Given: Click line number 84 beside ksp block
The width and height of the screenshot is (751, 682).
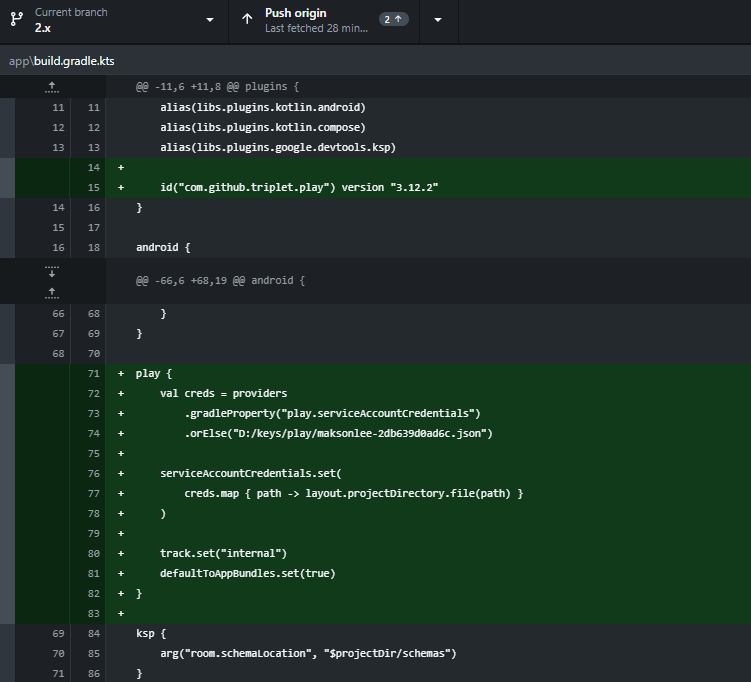Looking at the screenshot, I should [x=93, y=633].
